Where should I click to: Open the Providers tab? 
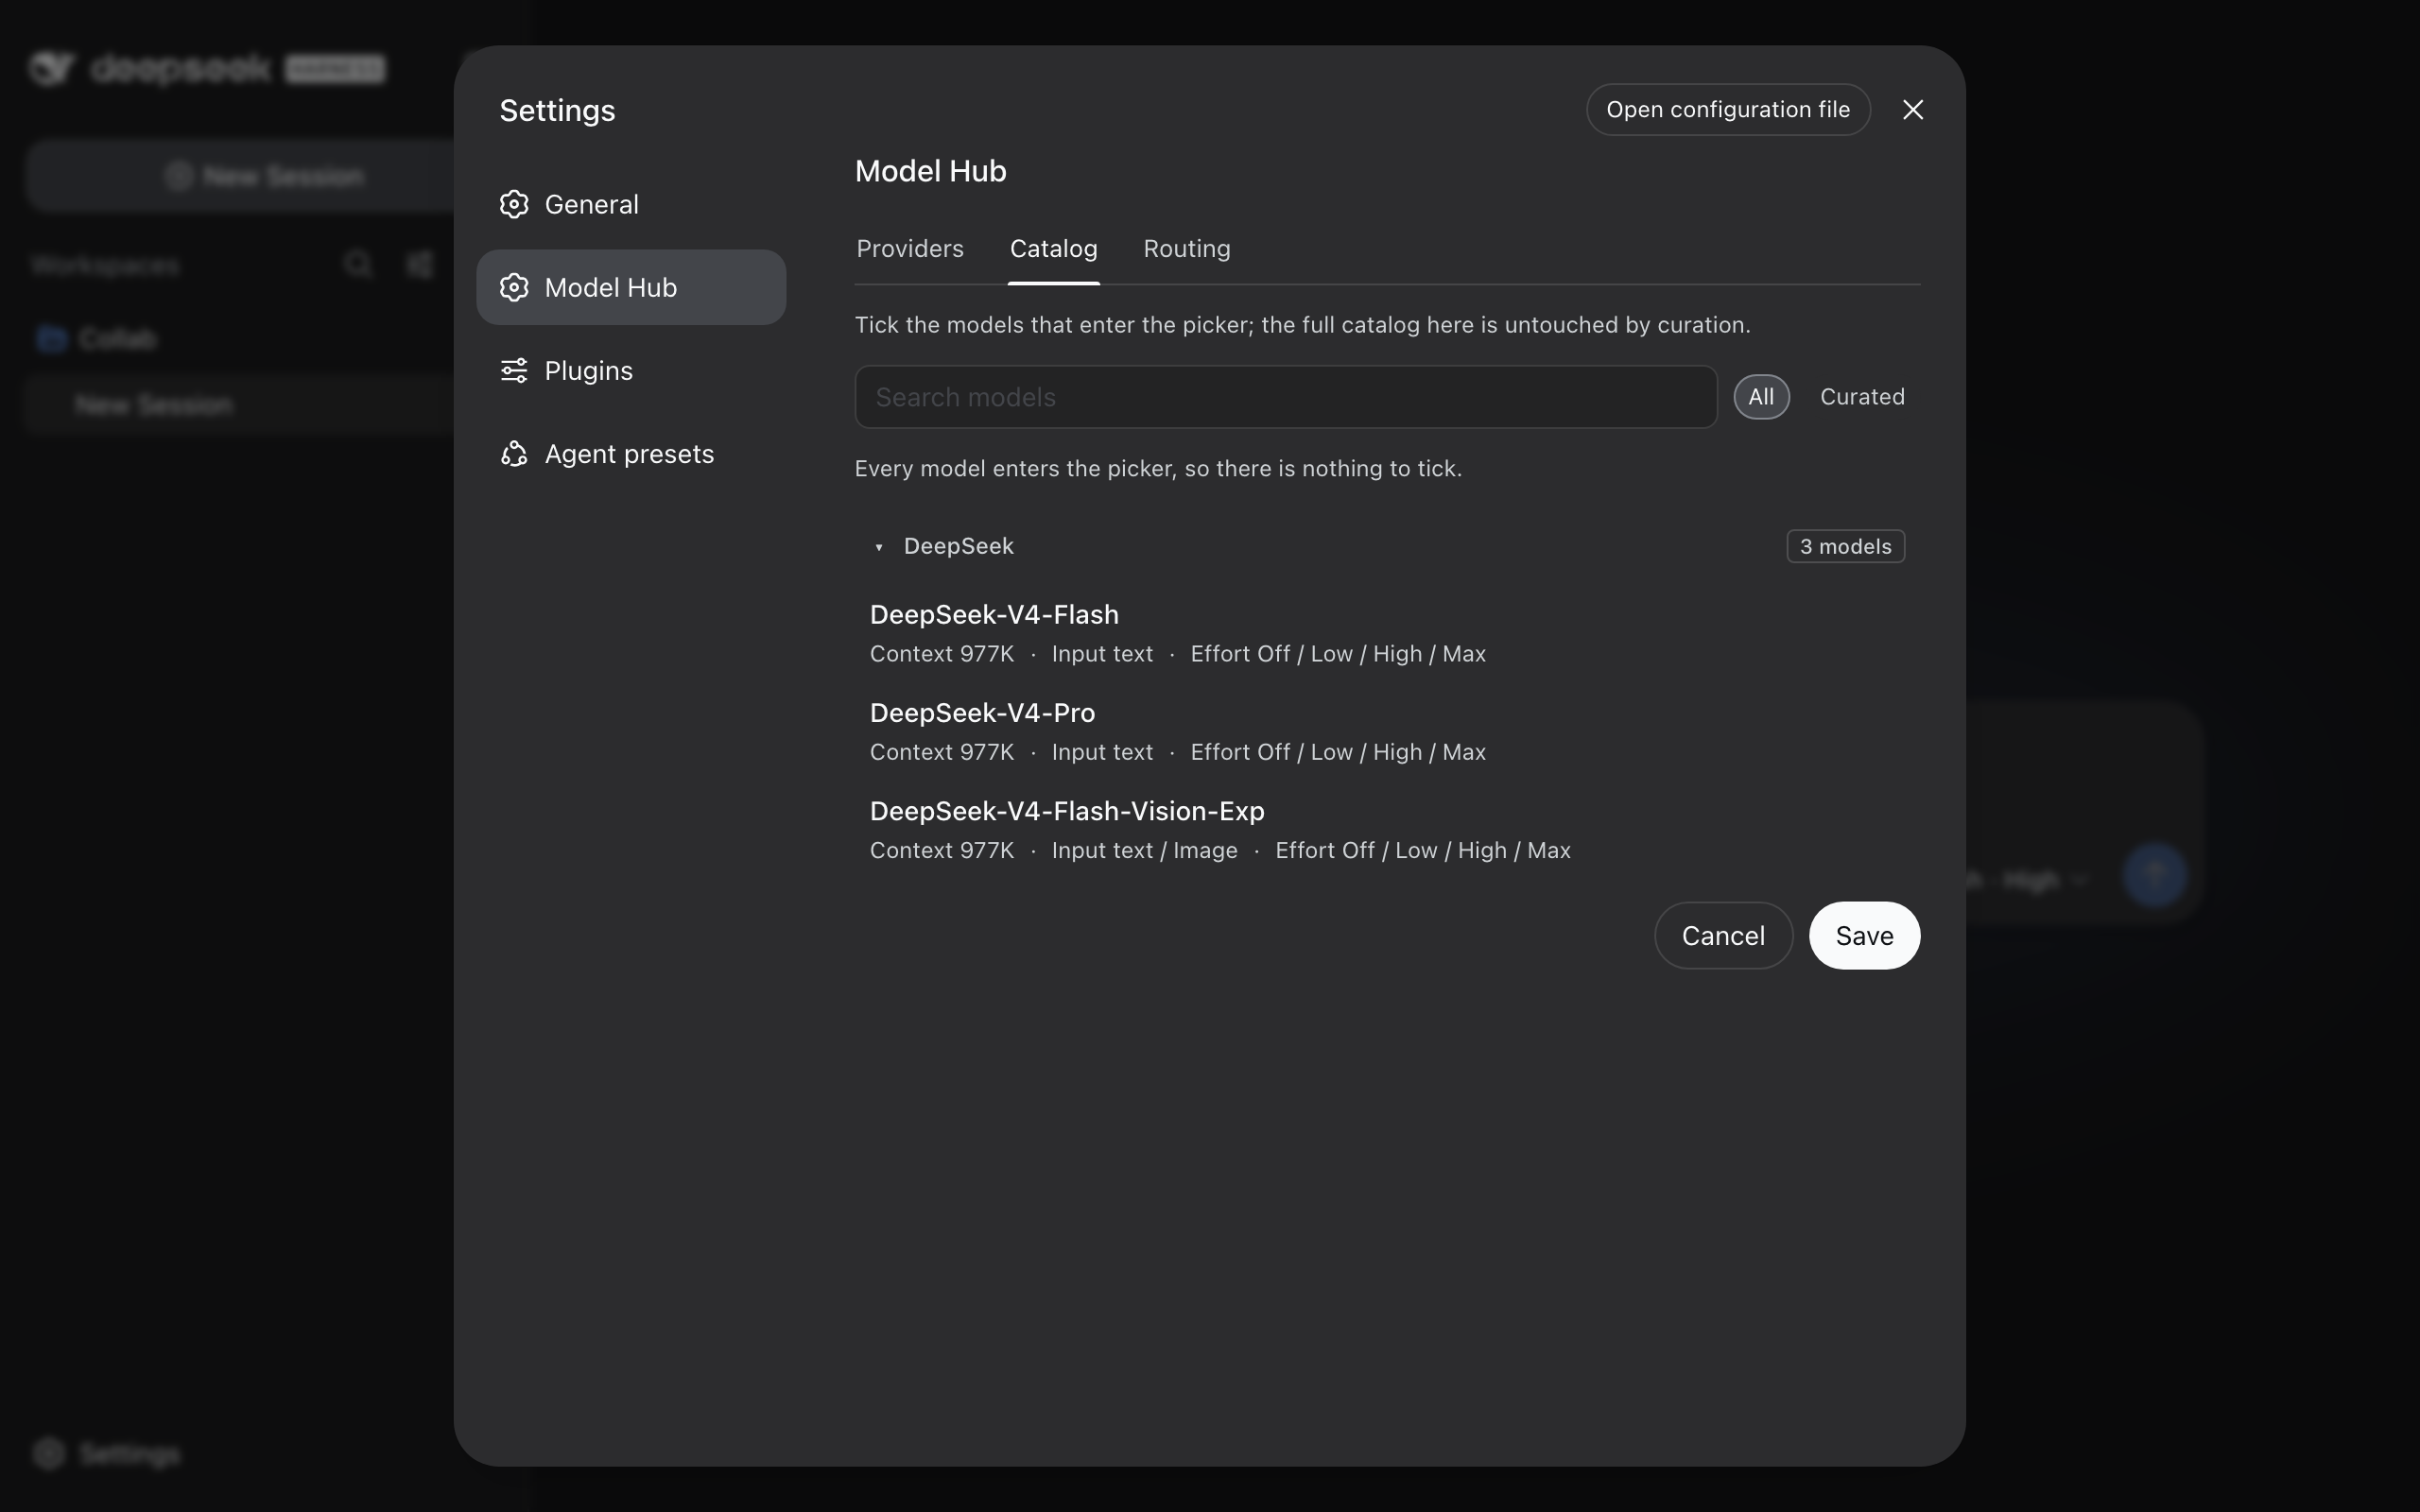[909, 248]
